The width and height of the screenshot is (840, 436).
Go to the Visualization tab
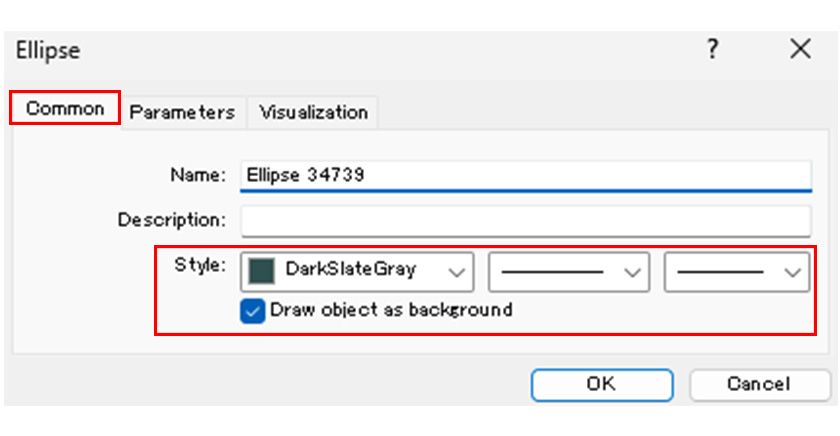pyautogui.click(x=313, y=112)
